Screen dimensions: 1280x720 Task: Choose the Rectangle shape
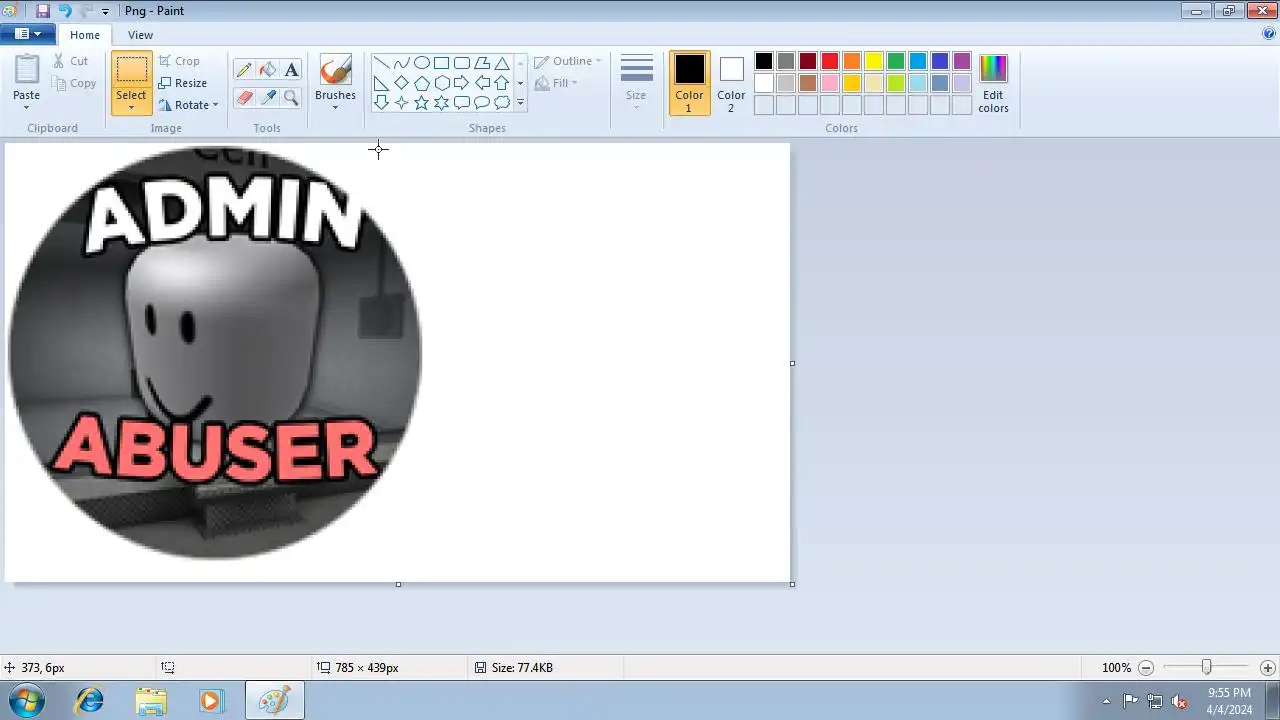[x=441, y=63]
